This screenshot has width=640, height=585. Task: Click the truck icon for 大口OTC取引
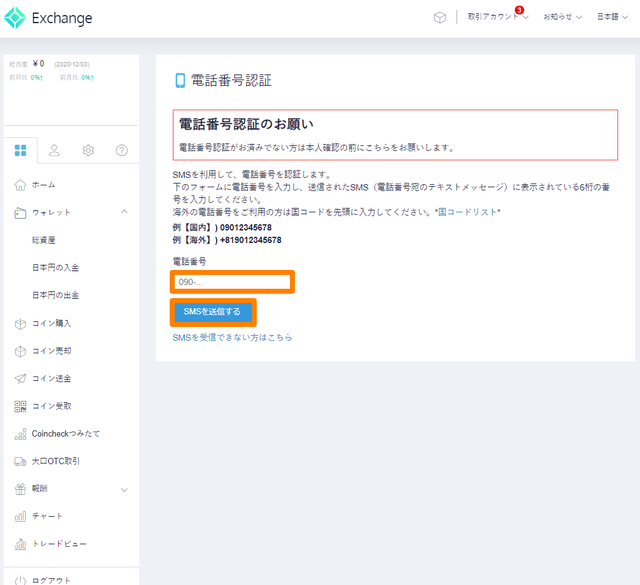pos(20,461)
